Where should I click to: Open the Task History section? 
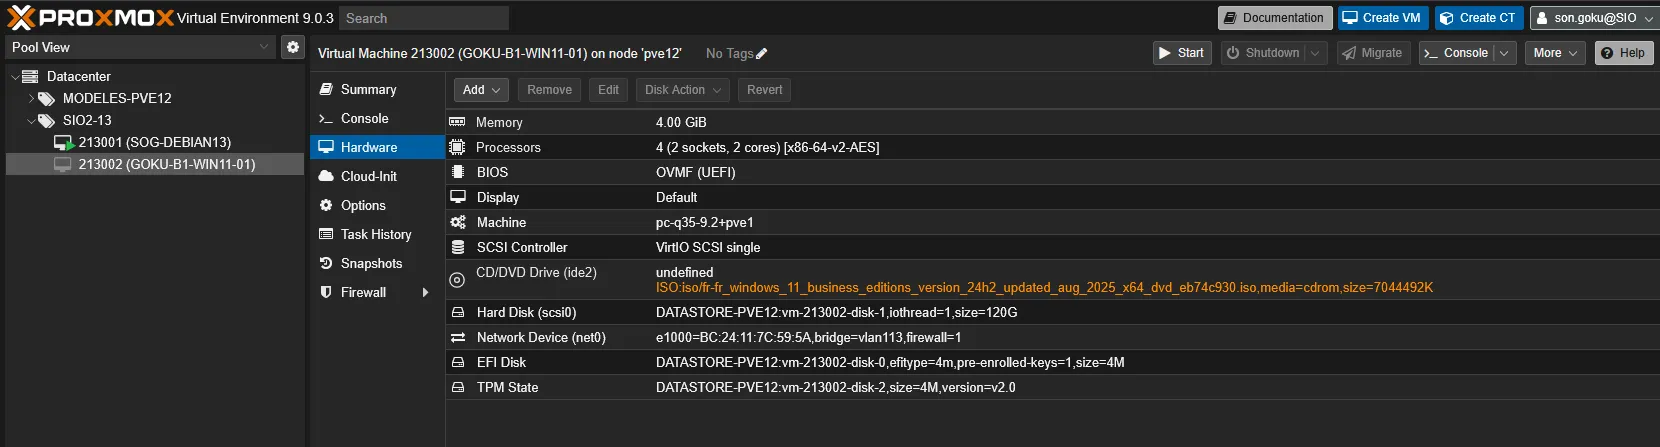pos(375,234)
